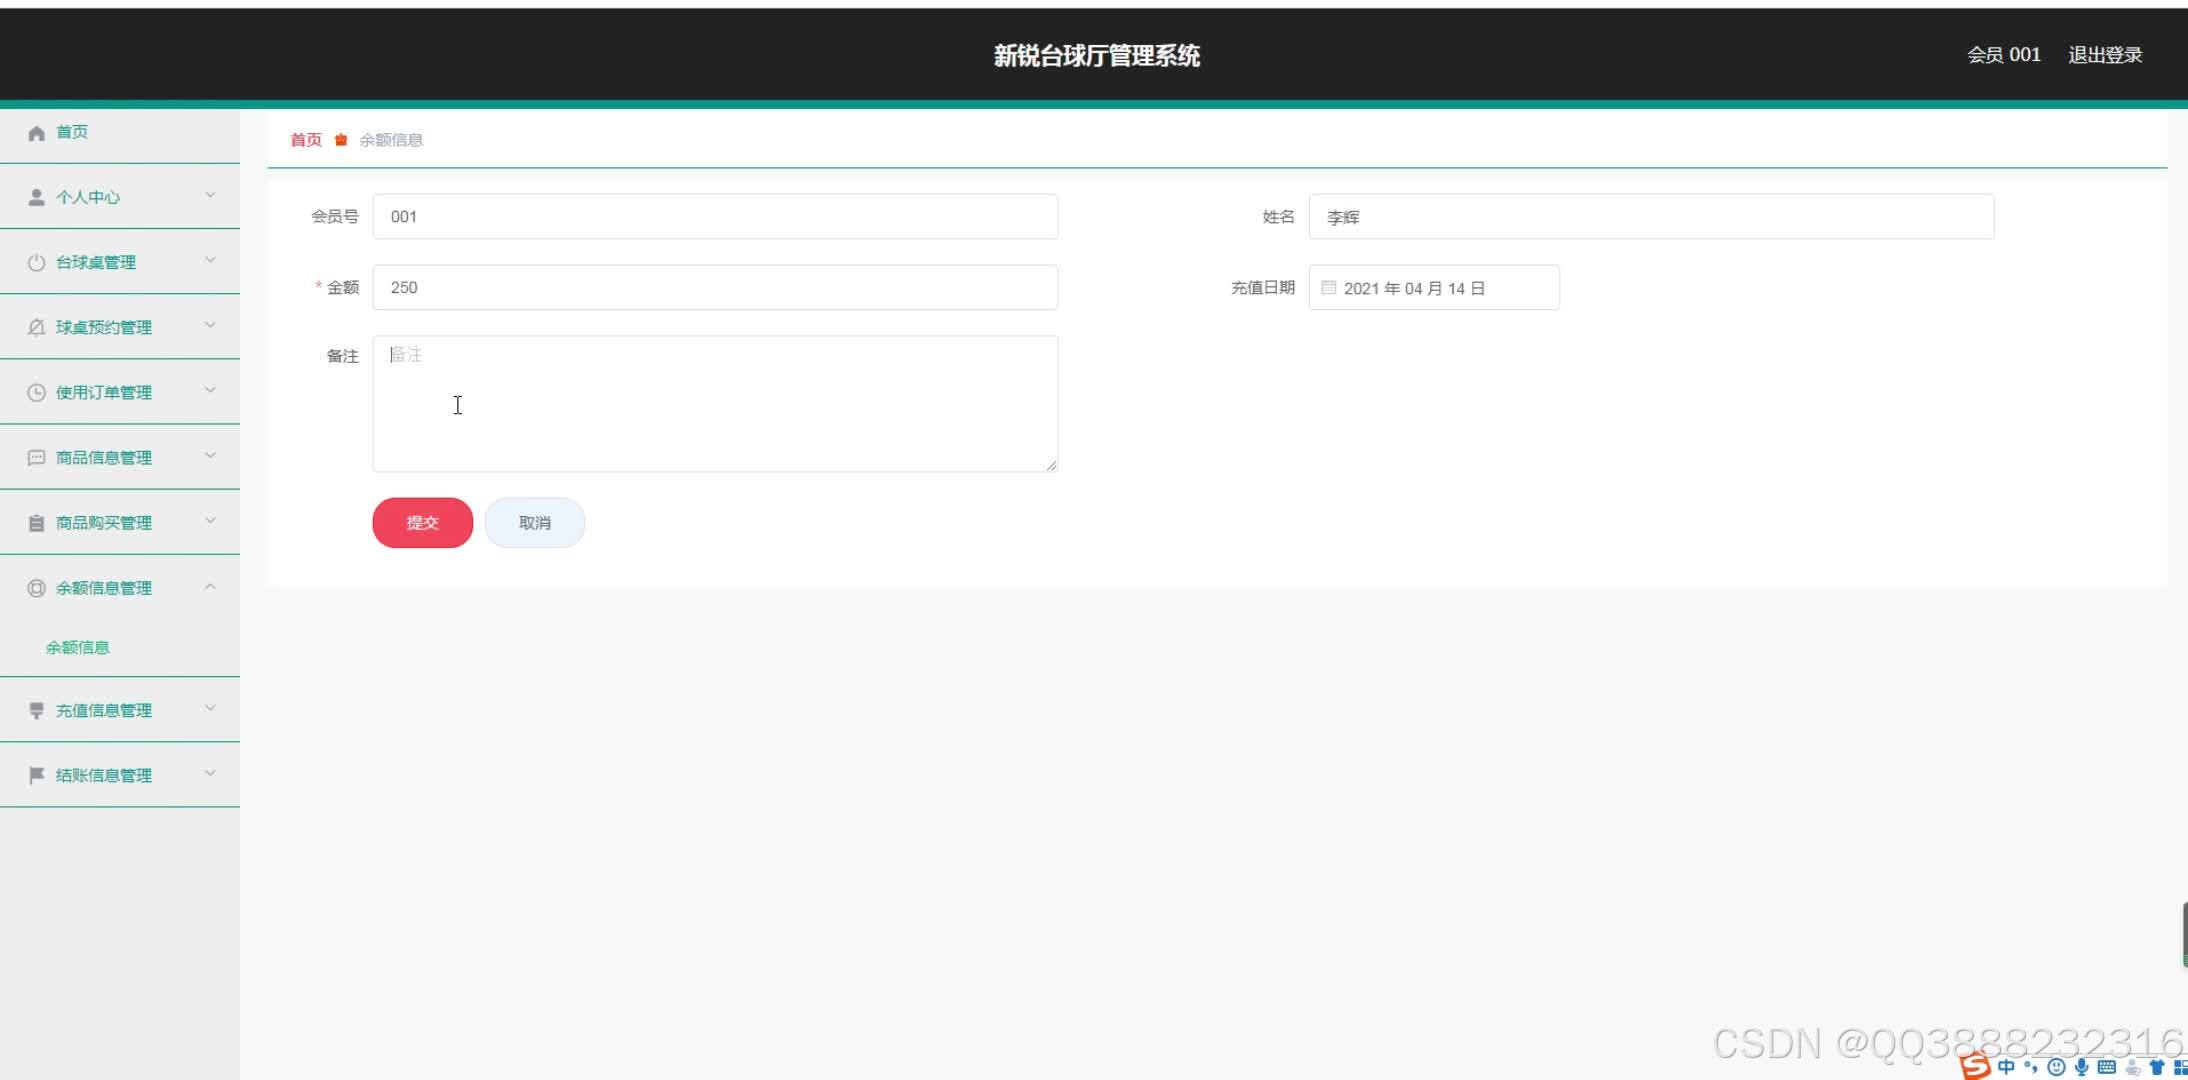Viewport: 2188px width, 1080px height.
Task: Click 退出登录 to log out
Action: pos(2105,55)
